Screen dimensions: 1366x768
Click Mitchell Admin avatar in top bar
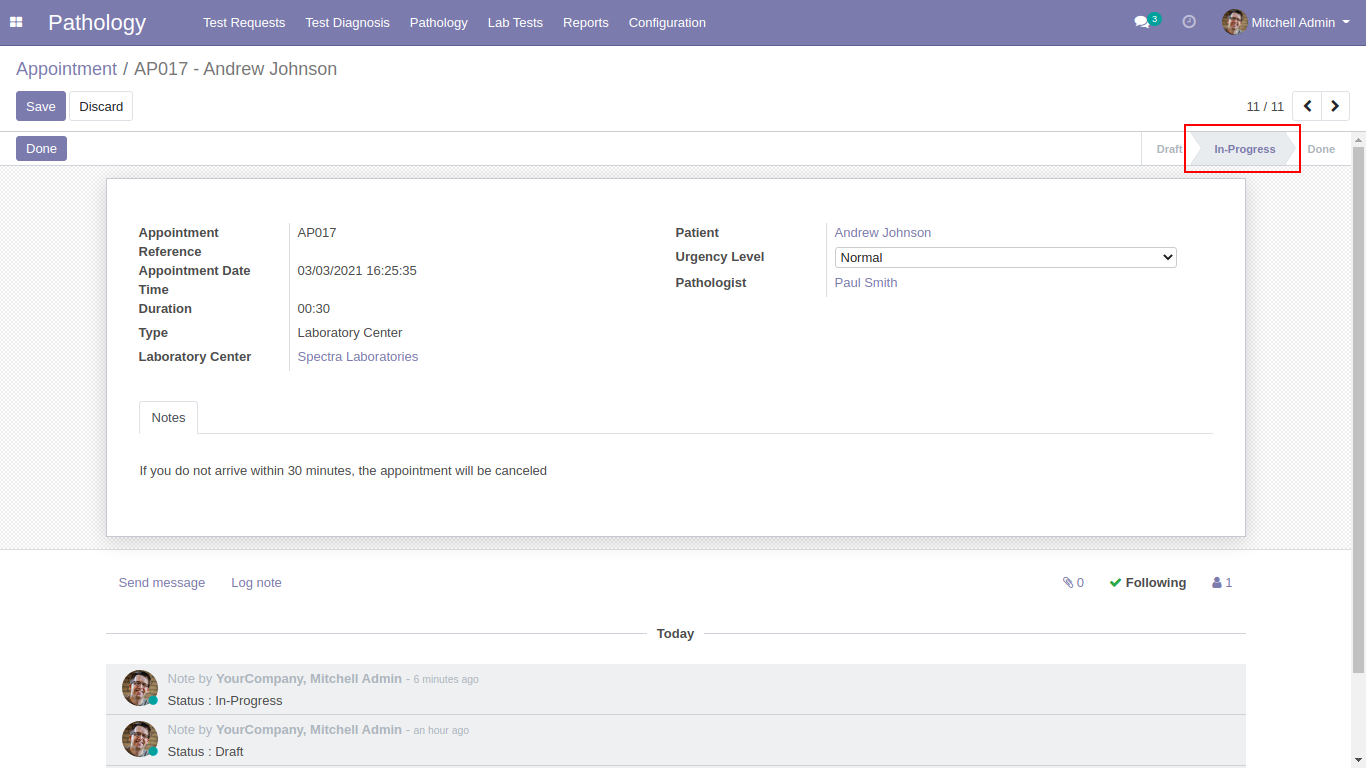pos(1234,22)
